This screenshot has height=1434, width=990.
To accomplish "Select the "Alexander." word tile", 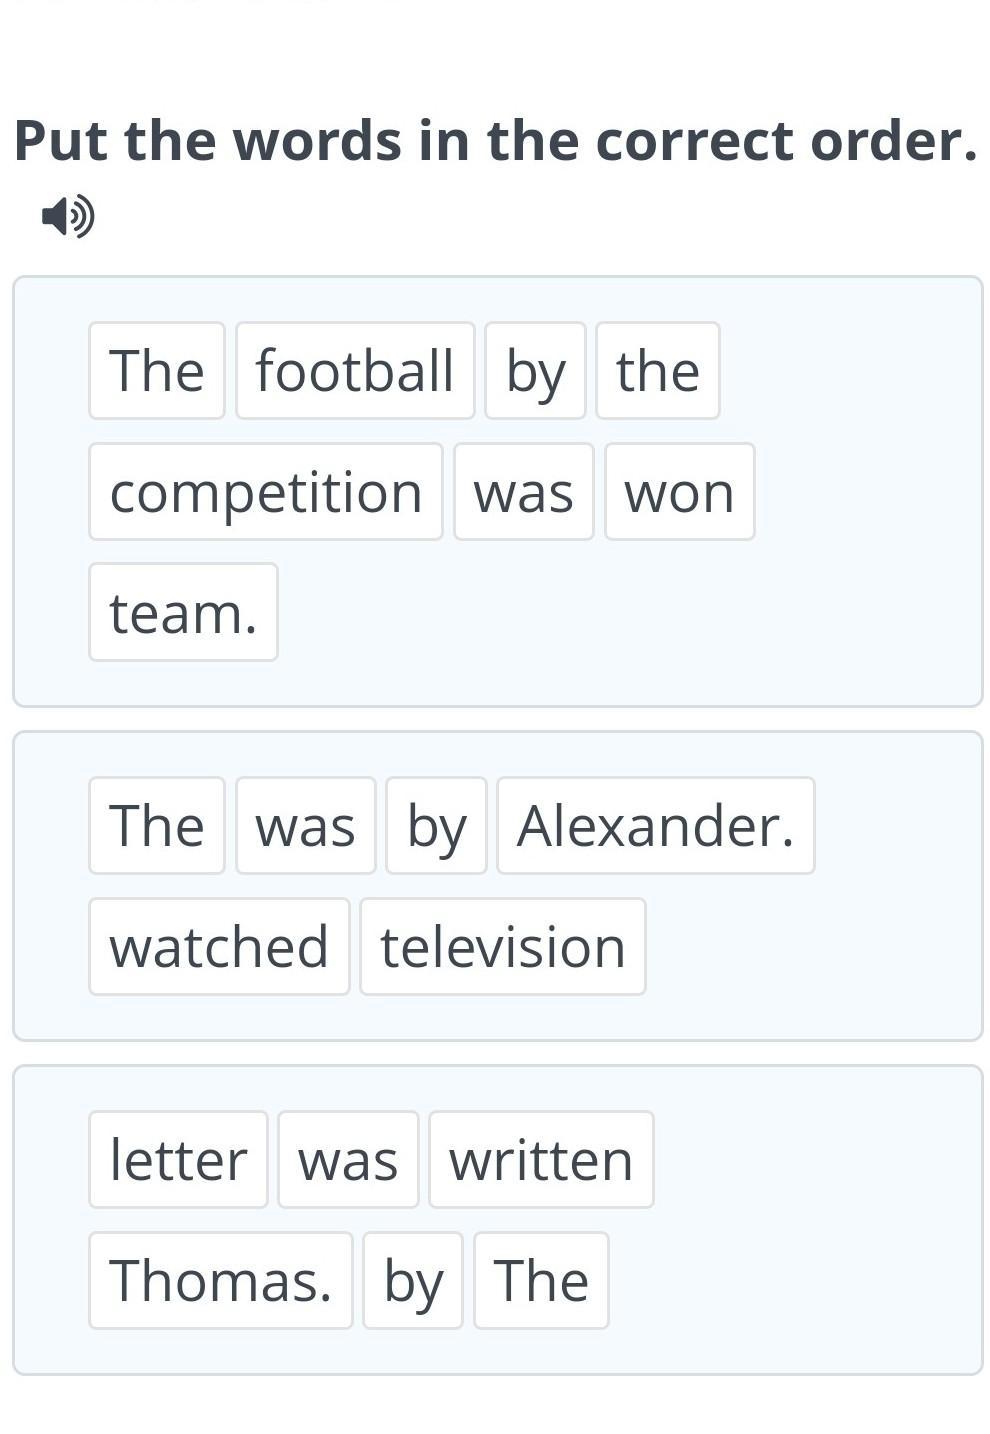I will tap(655, 826).
